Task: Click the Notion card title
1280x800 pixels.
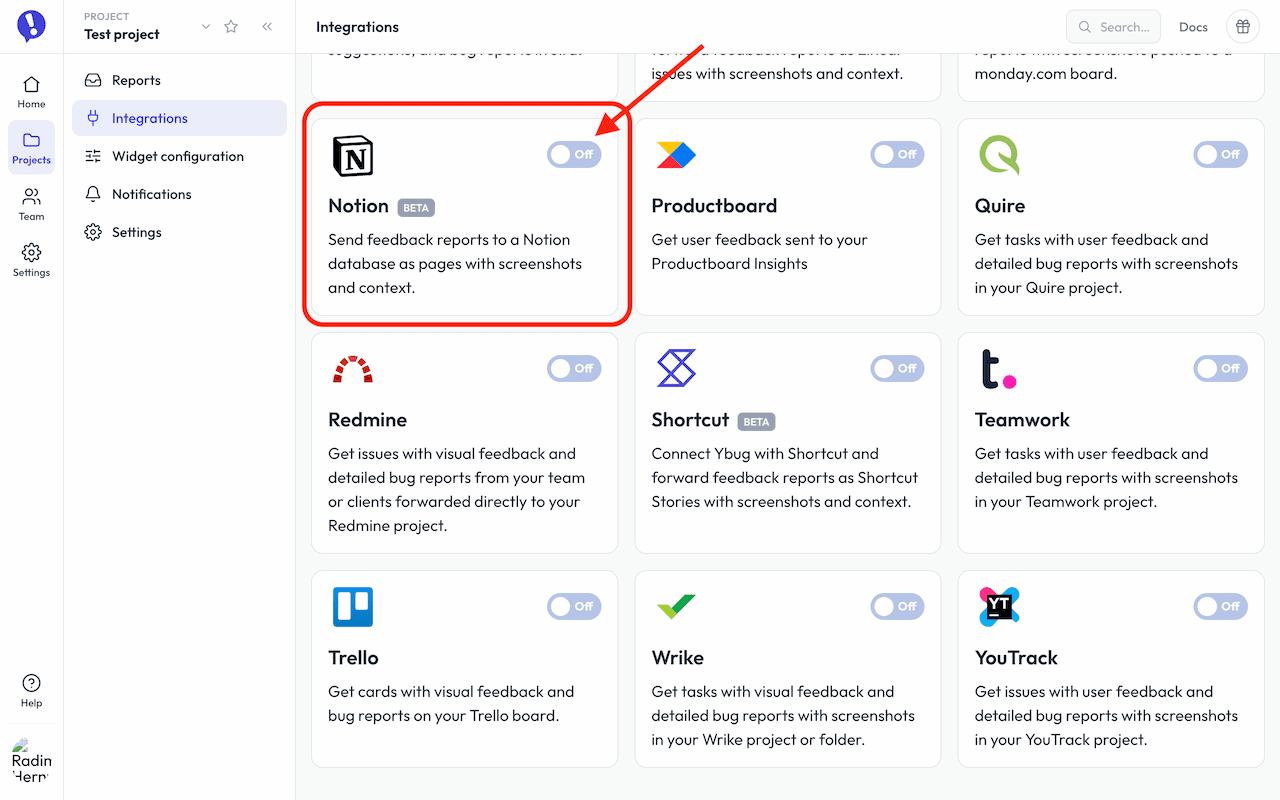Action: [358, 206]
